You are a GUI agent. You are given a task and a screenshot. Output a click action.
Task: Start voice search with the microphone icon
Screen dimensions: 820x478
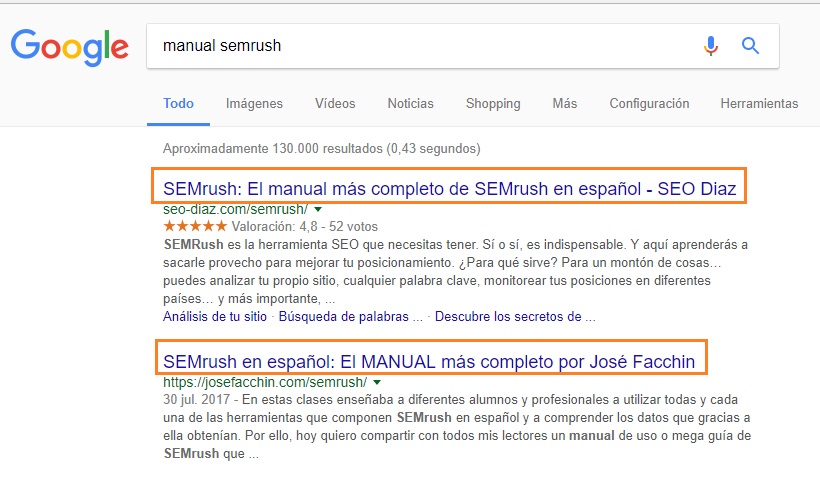click(711, 45)
